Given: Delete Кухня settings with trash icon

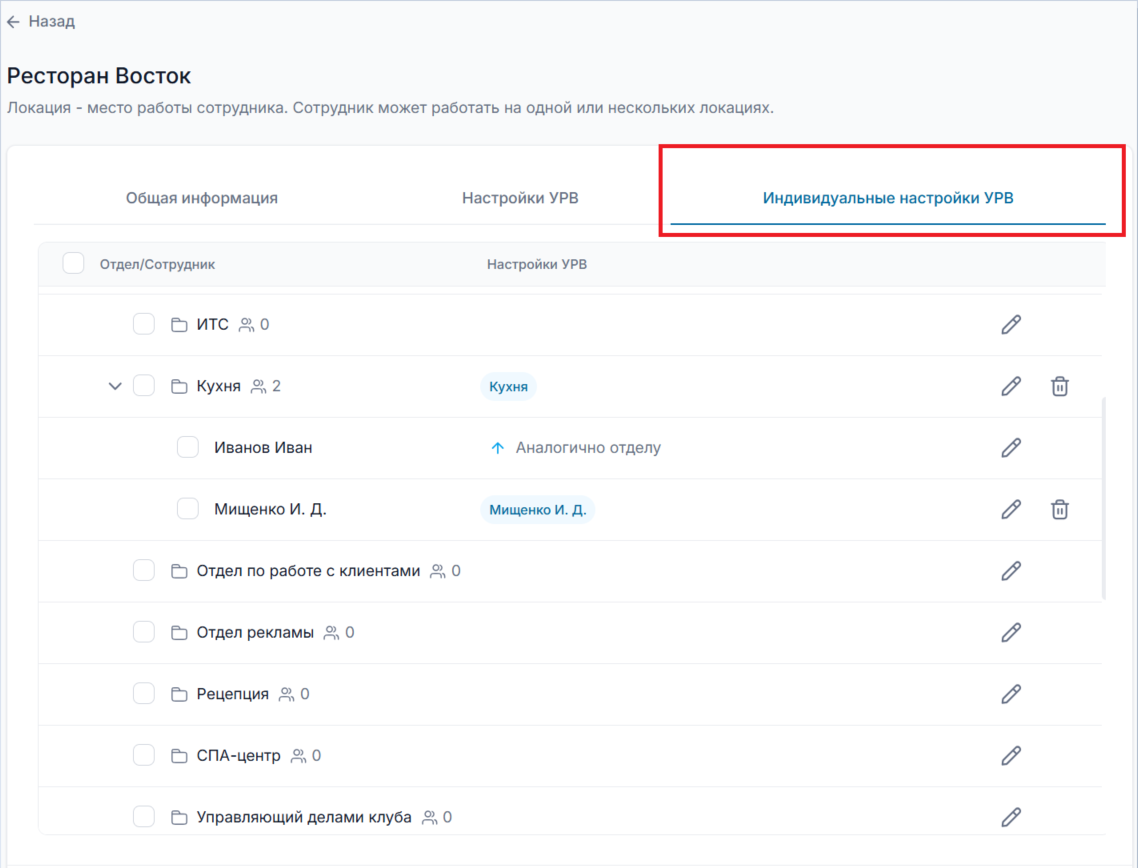Looking at the screenshot, I should click(x=1060, y=386).
